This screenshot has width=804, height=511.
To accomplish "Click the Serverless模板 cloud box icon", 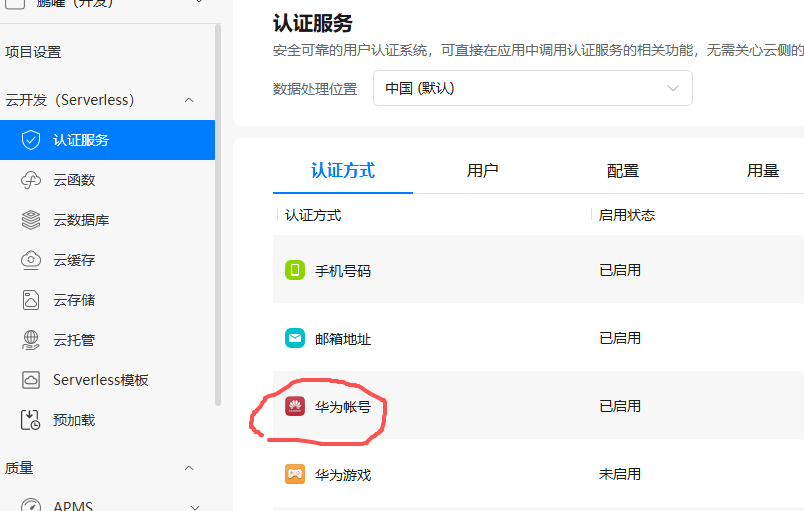I will tap(31, 380).
